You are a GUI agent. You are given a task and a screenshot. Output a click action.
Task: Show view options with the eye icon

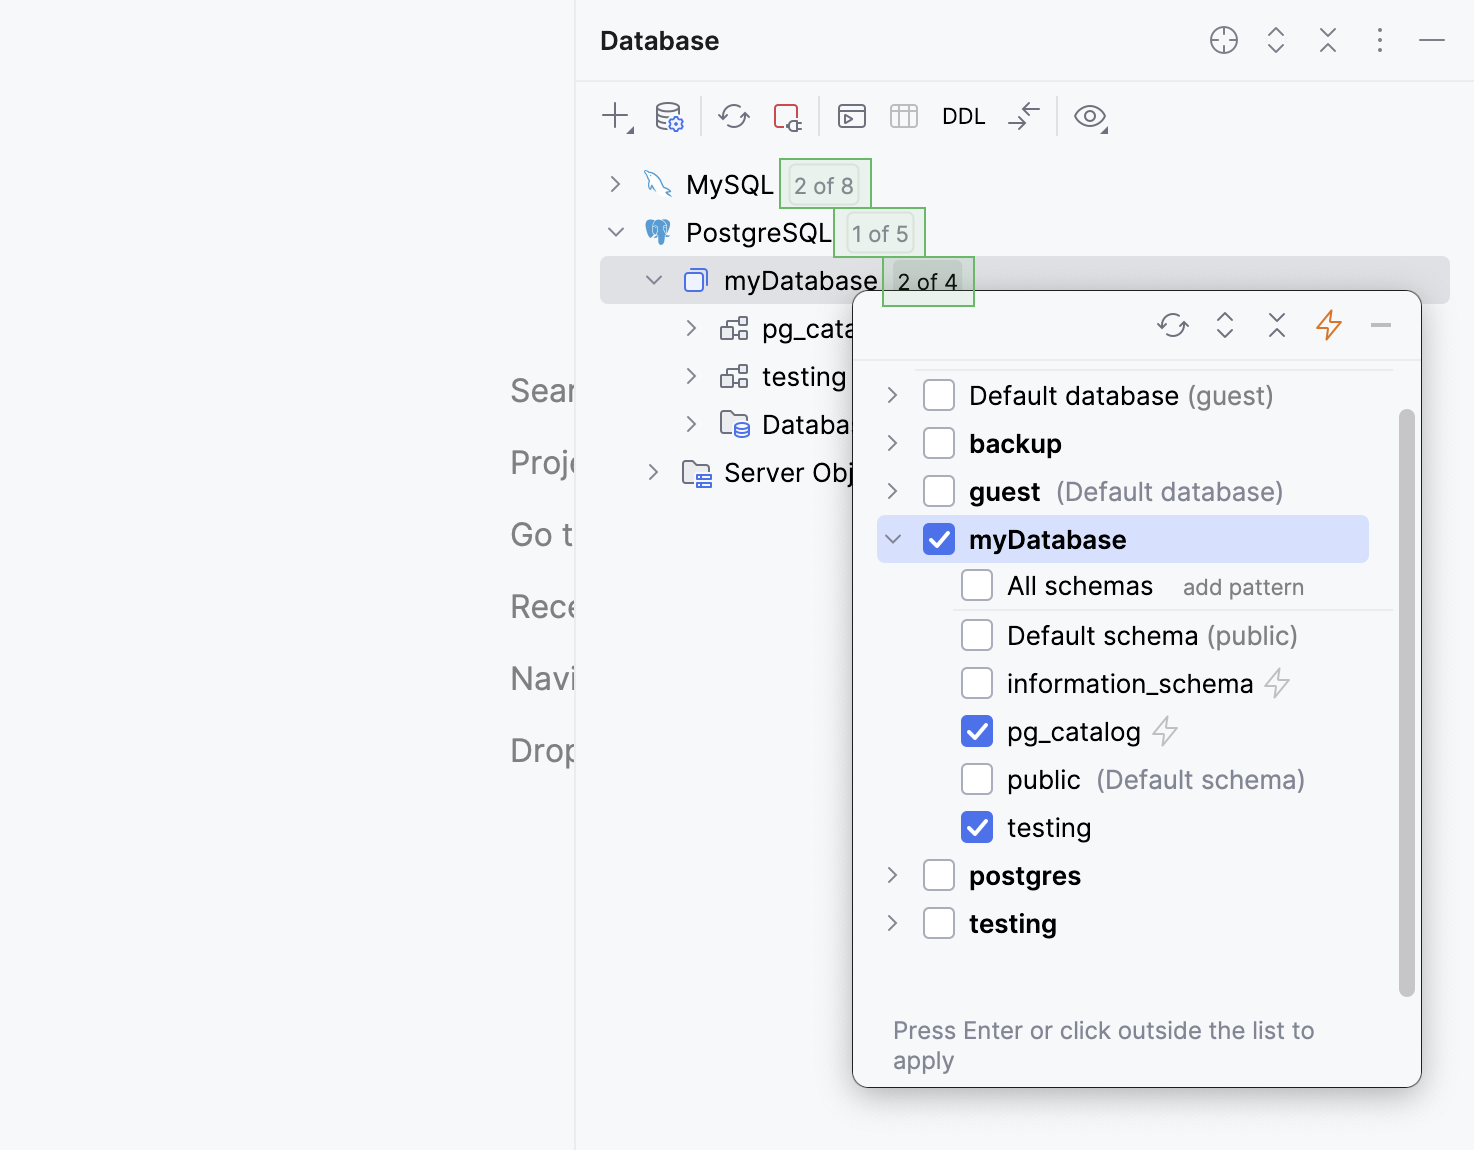pyautogui.click(x=1090, y=117)
